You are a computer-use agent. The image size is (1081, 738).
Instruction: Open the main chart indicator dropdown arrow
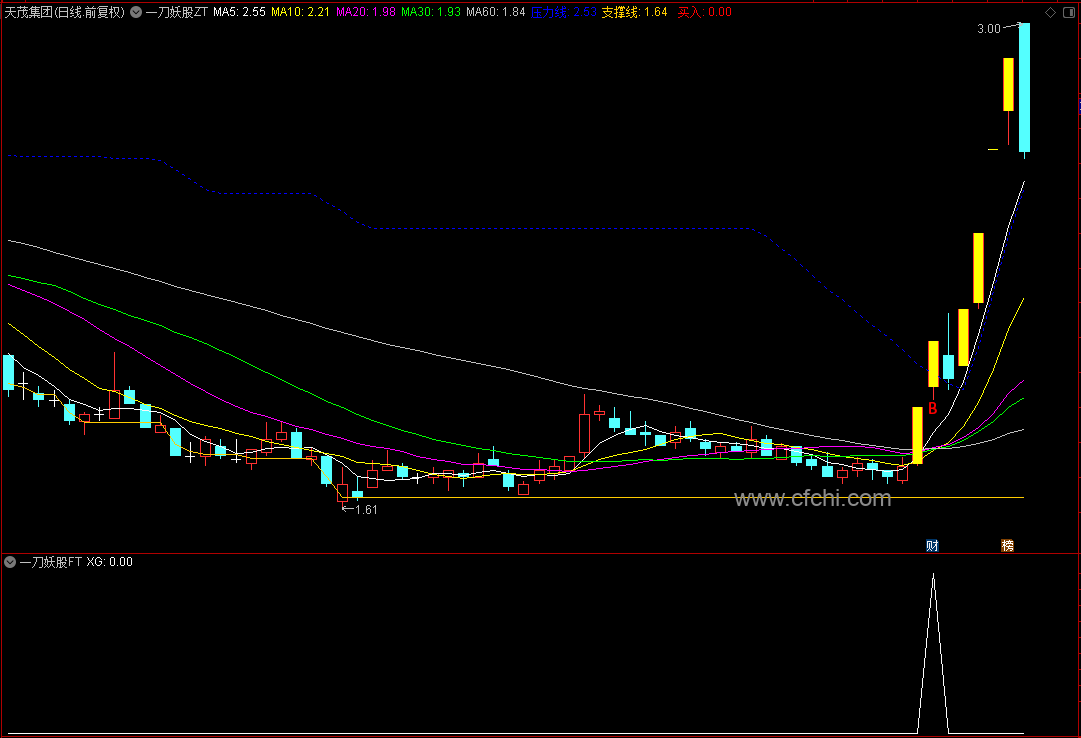pos(136,12)
